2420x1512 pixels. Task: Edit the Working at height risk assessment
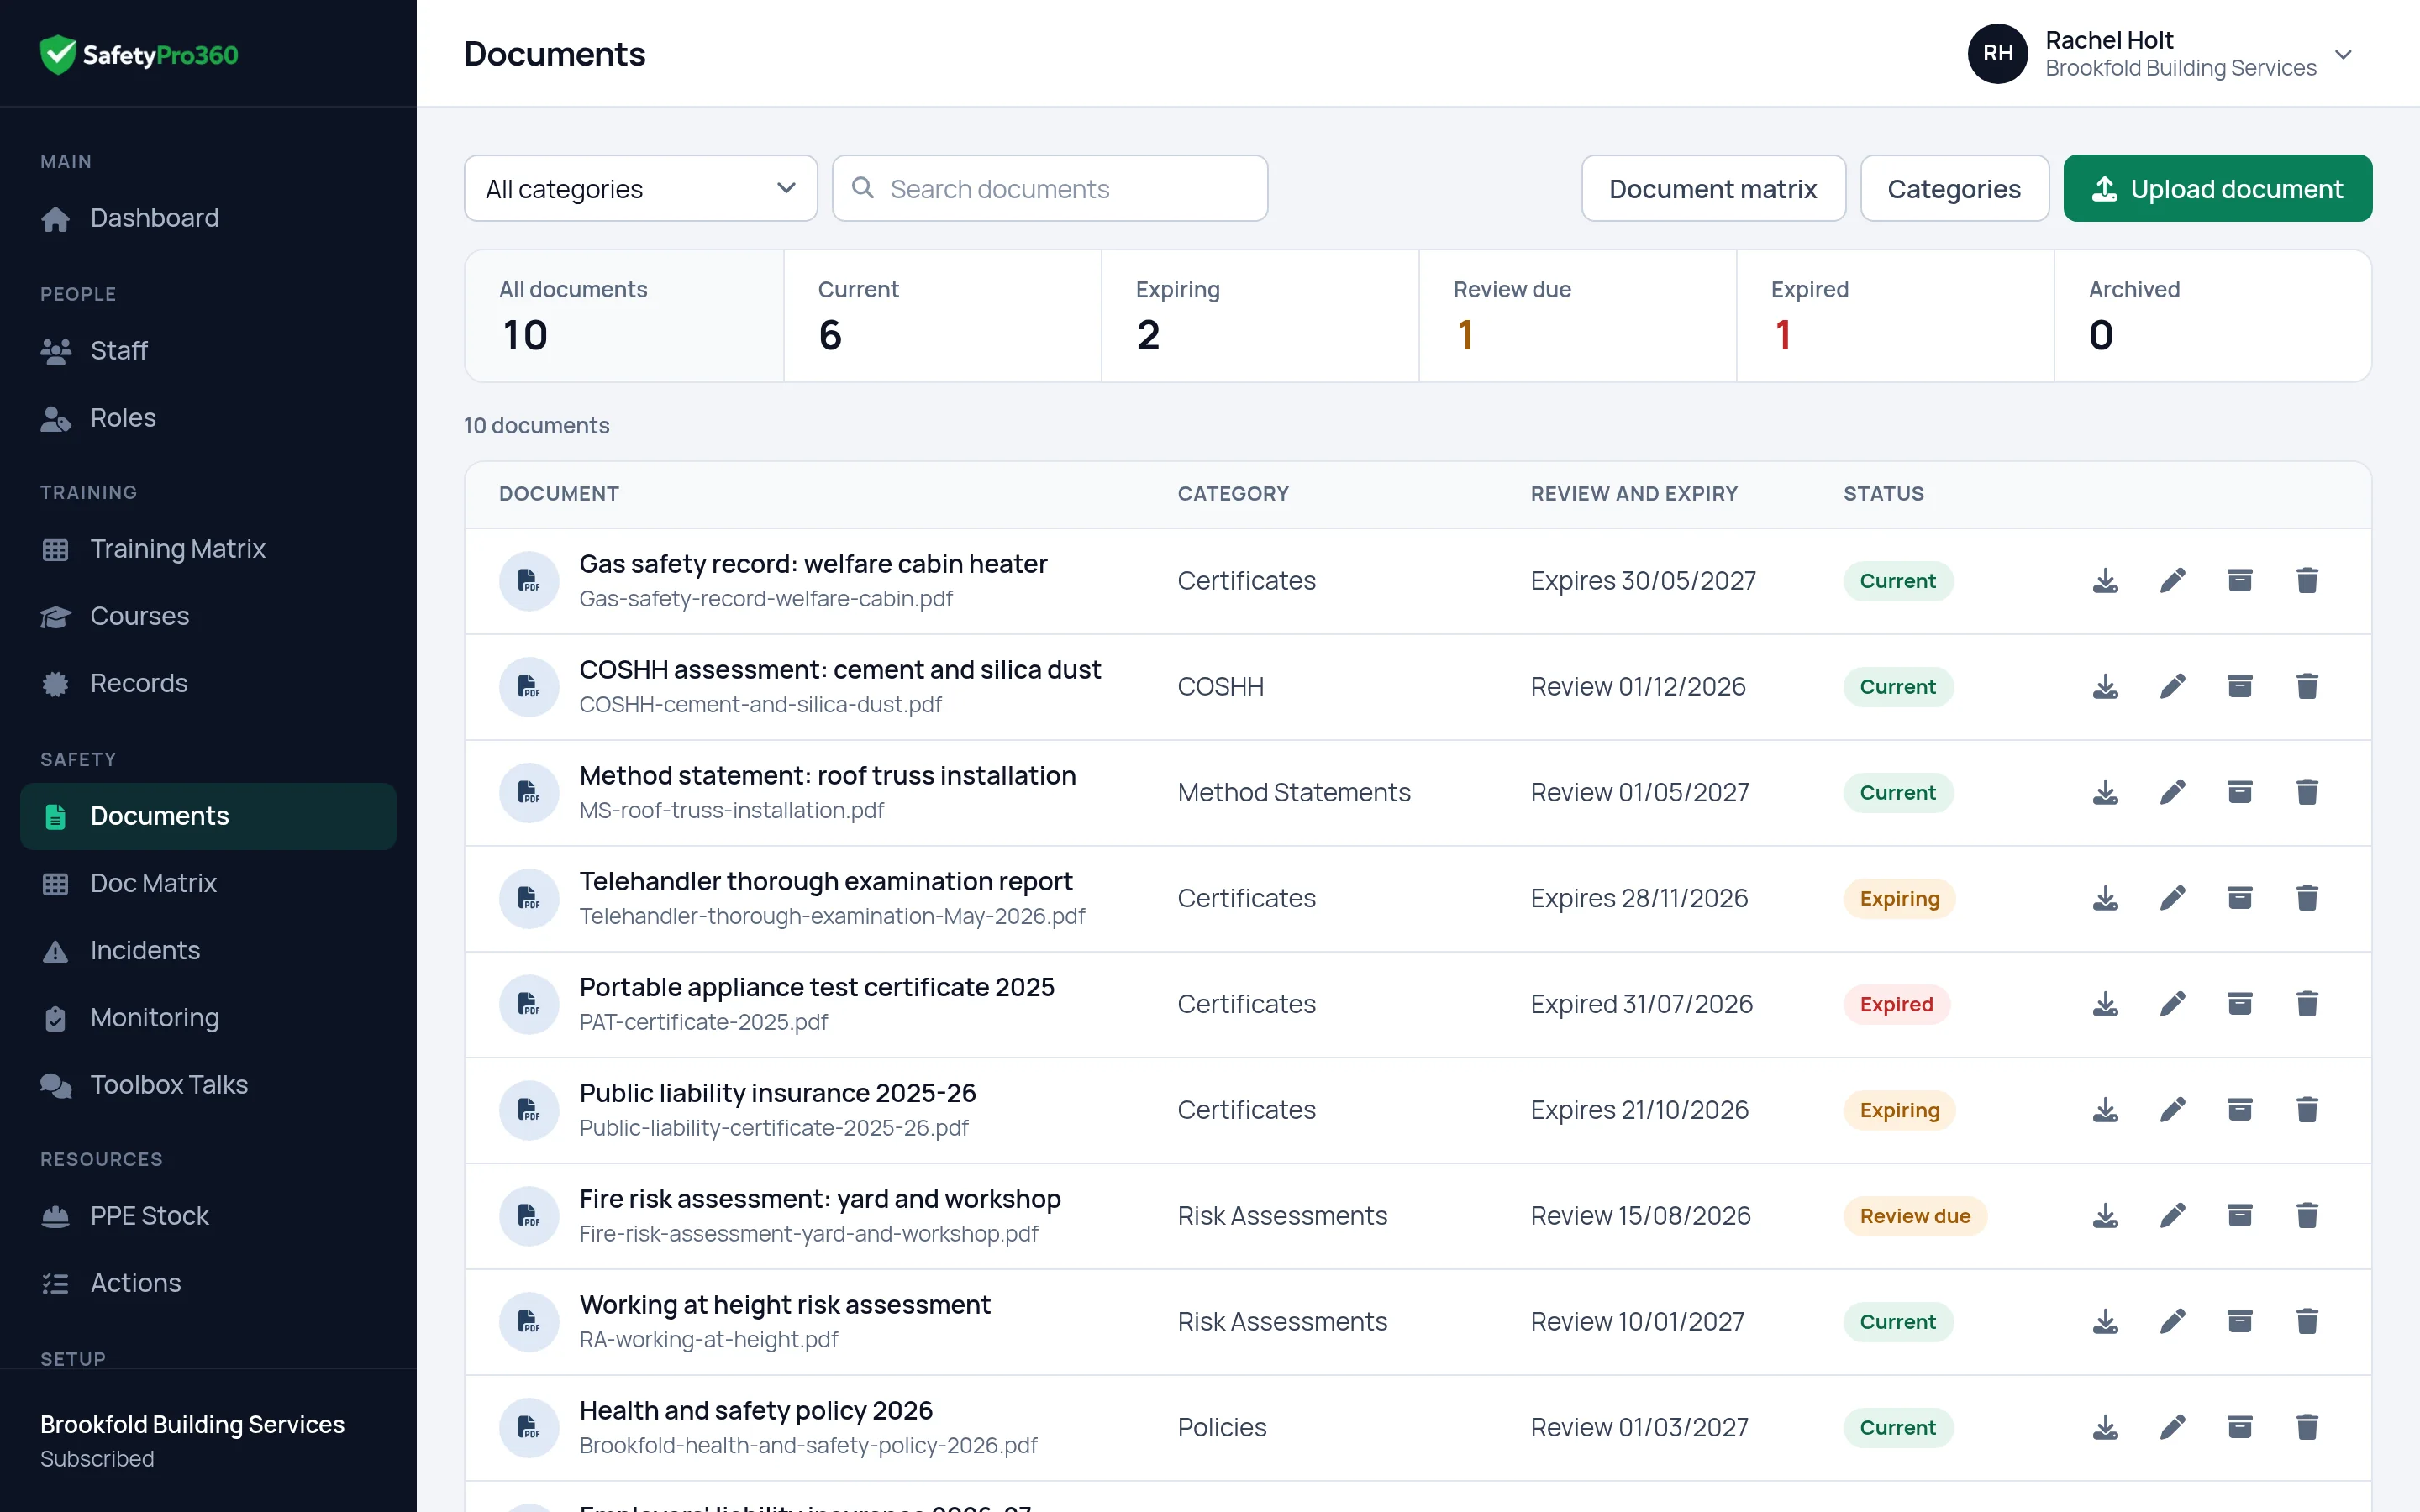coord(2172,1323)
